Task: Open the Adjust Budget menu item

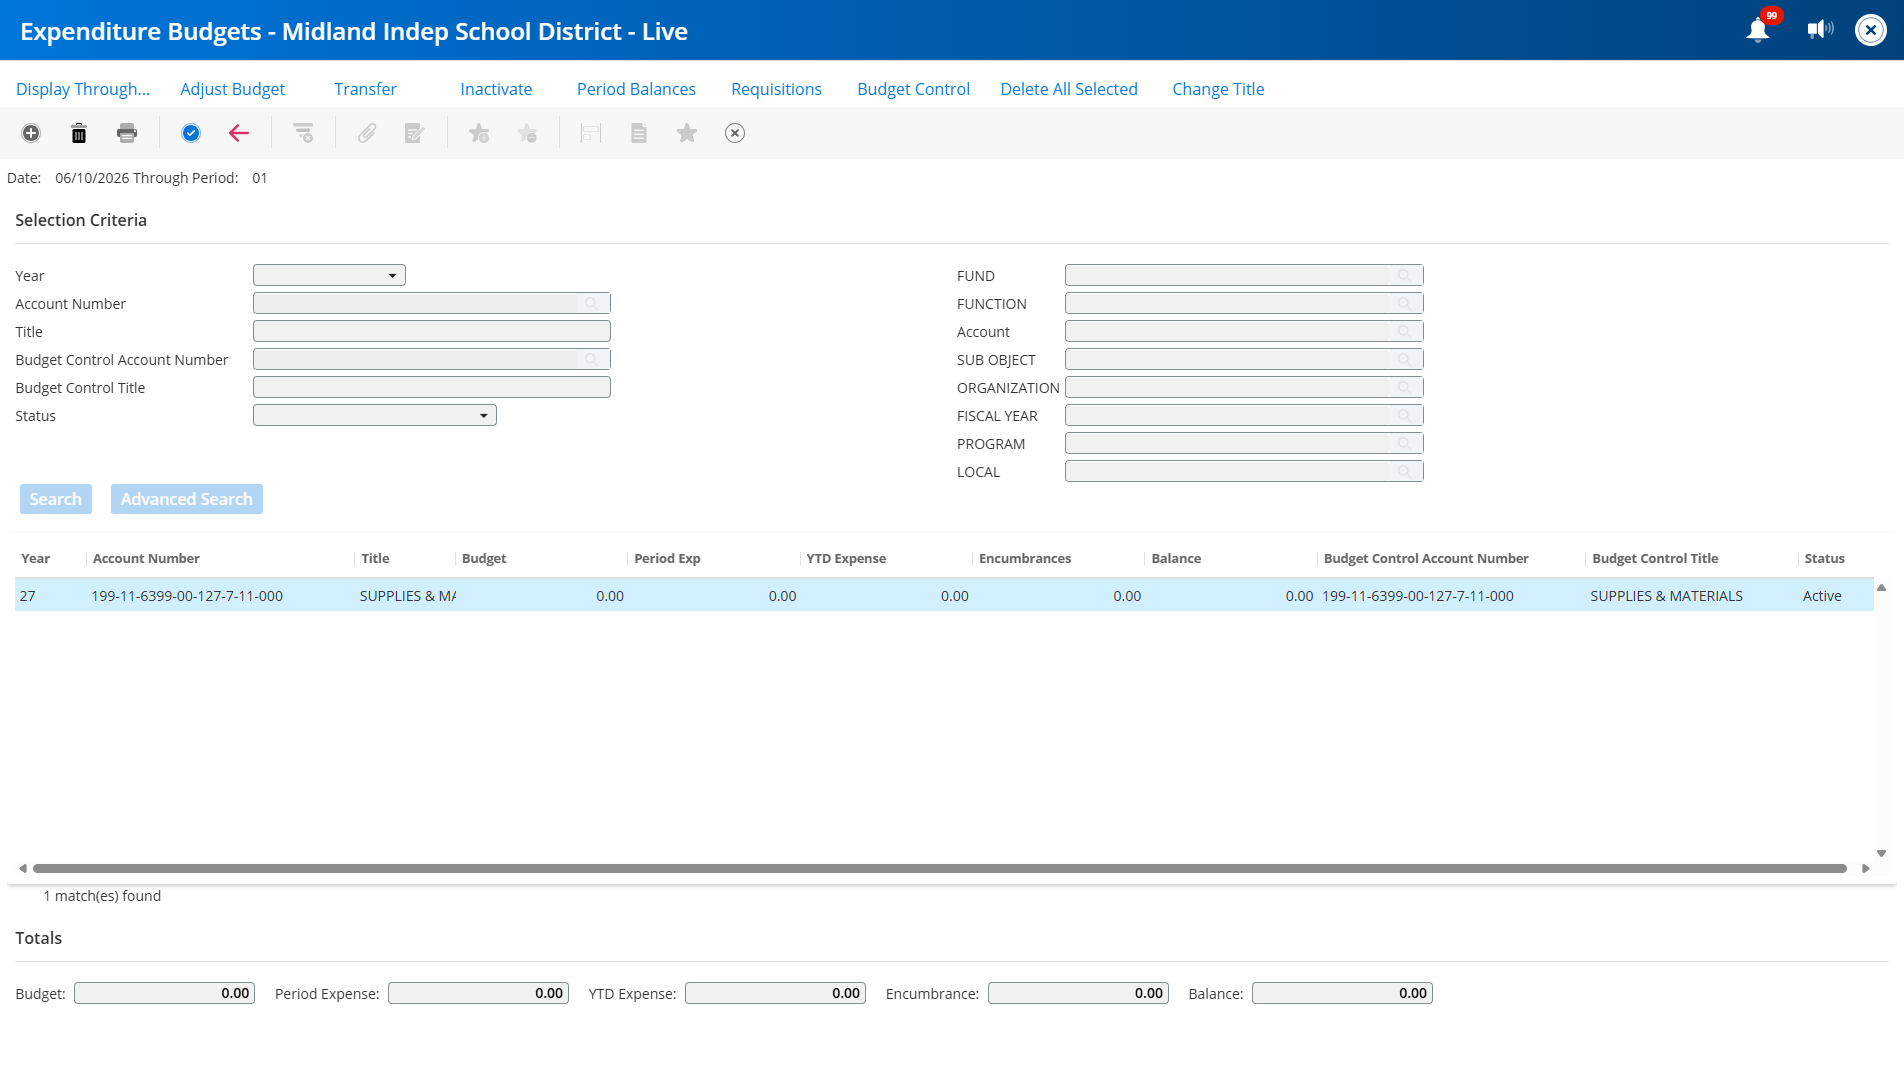Action: click(232, 89)
